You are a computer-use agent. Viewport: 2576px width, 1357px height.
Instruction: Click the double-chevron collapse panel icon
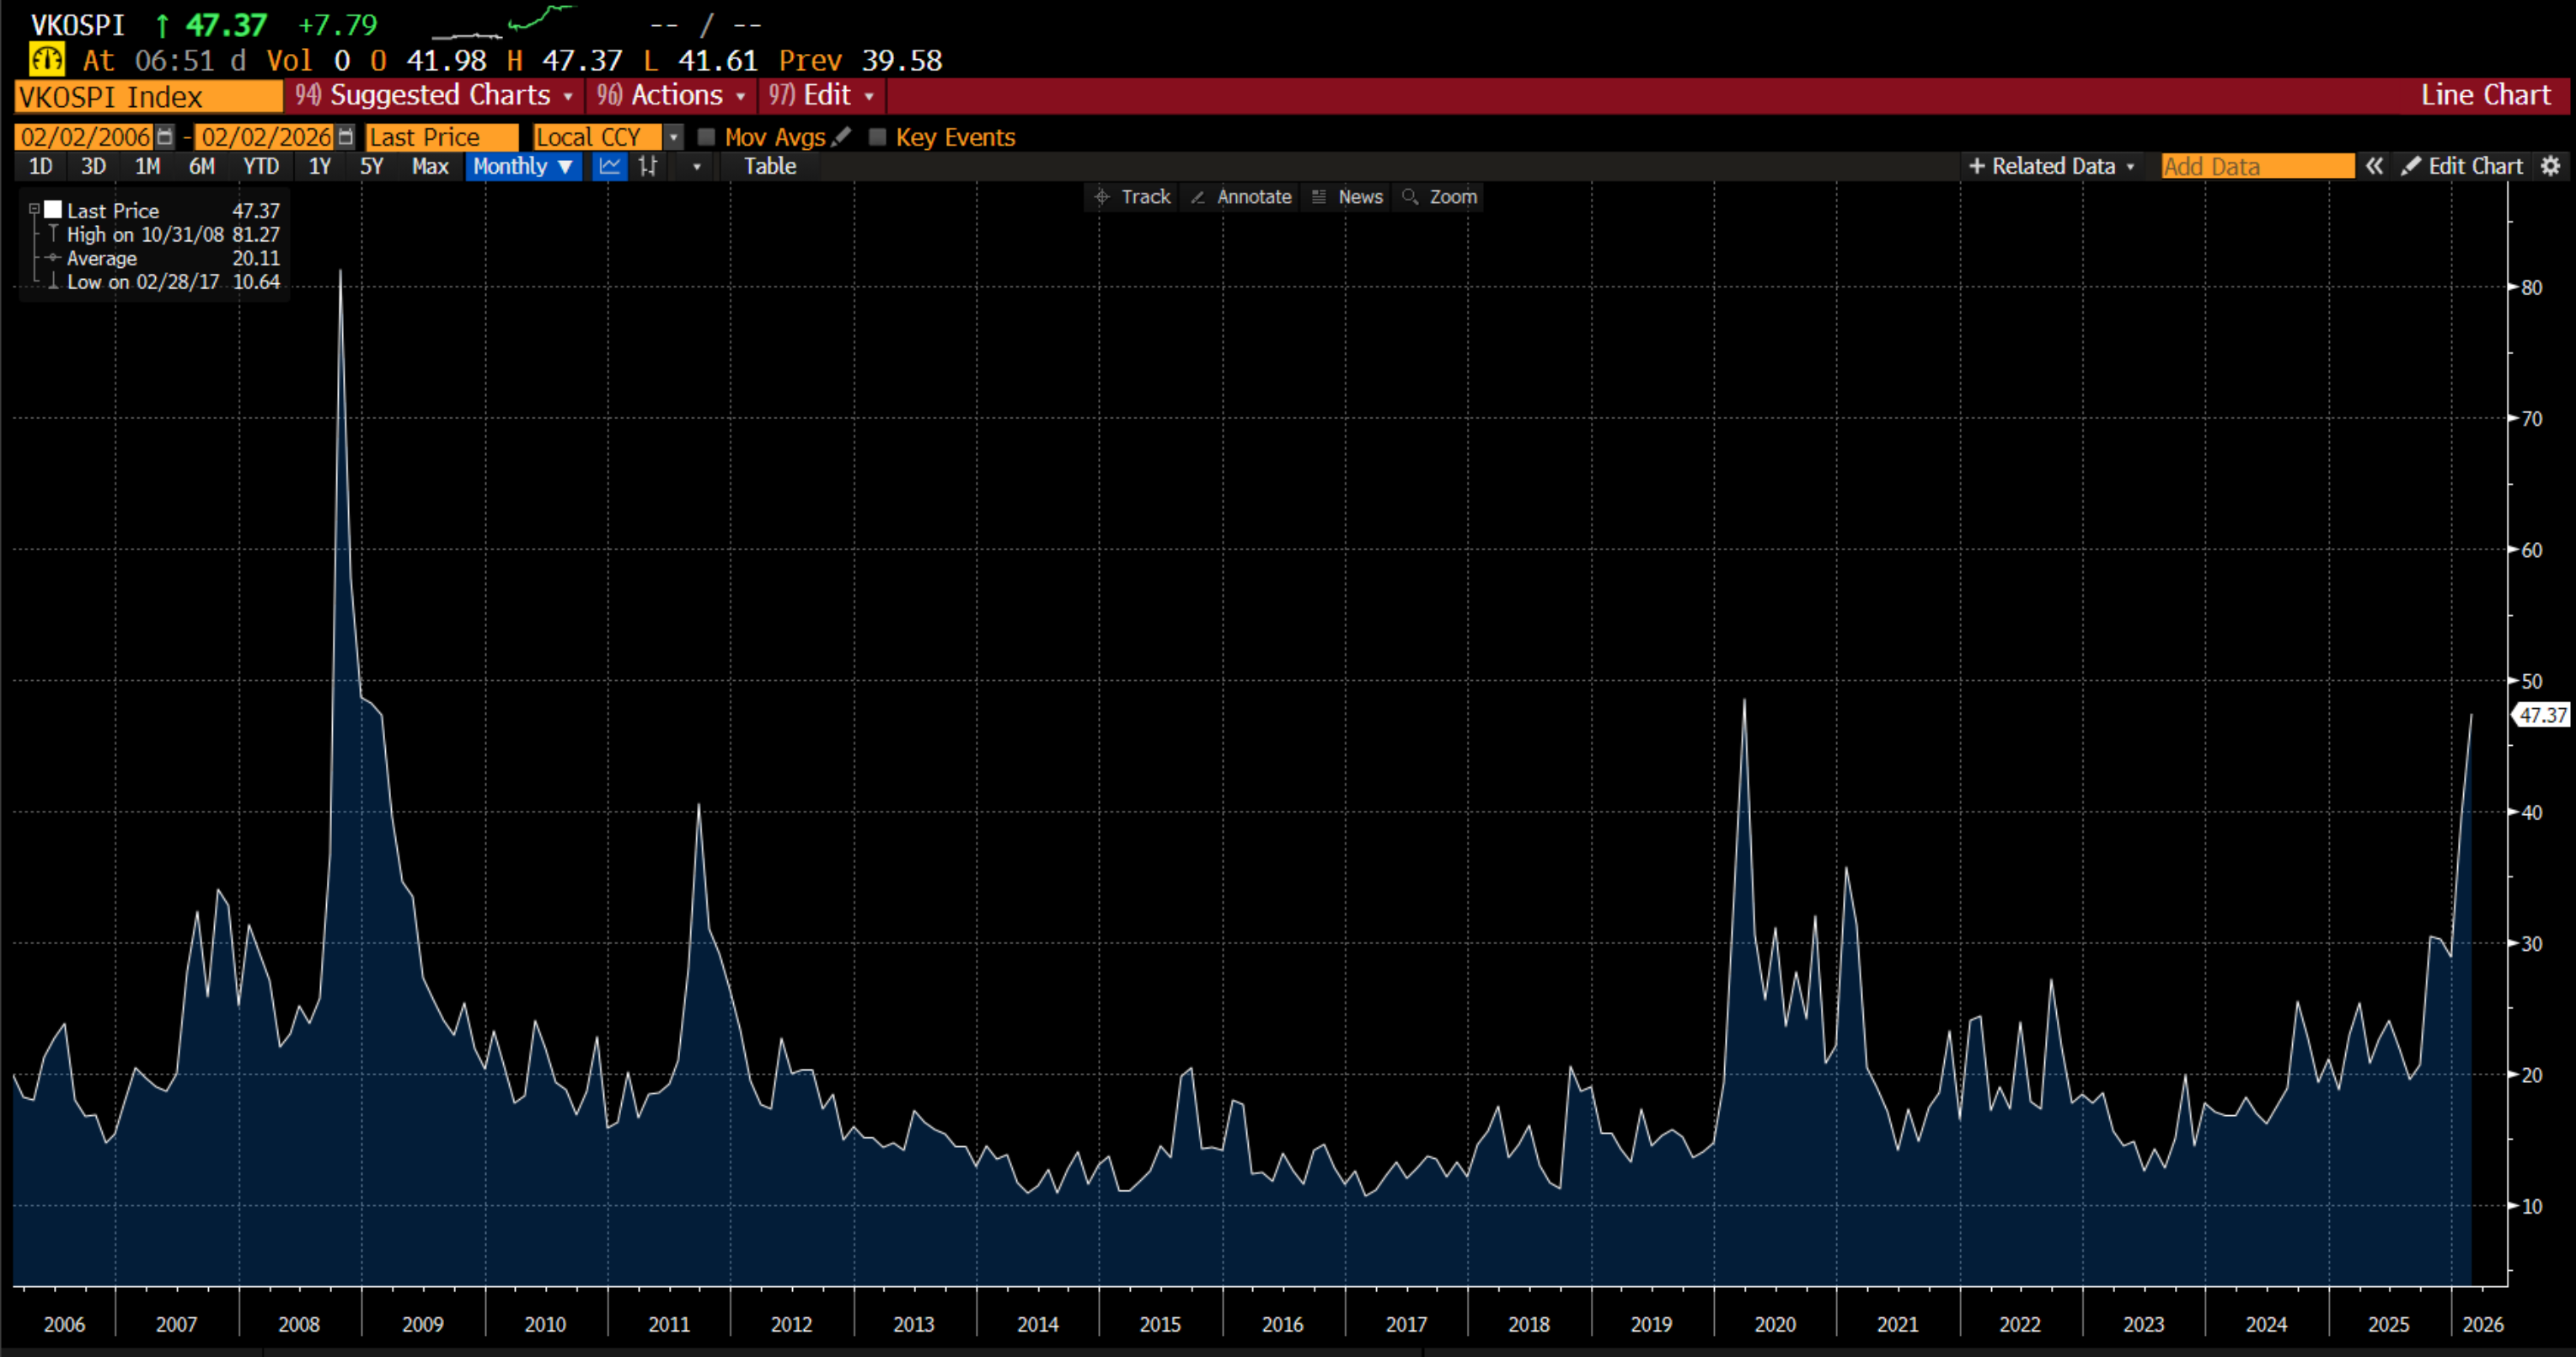(x=2374, y=166)
